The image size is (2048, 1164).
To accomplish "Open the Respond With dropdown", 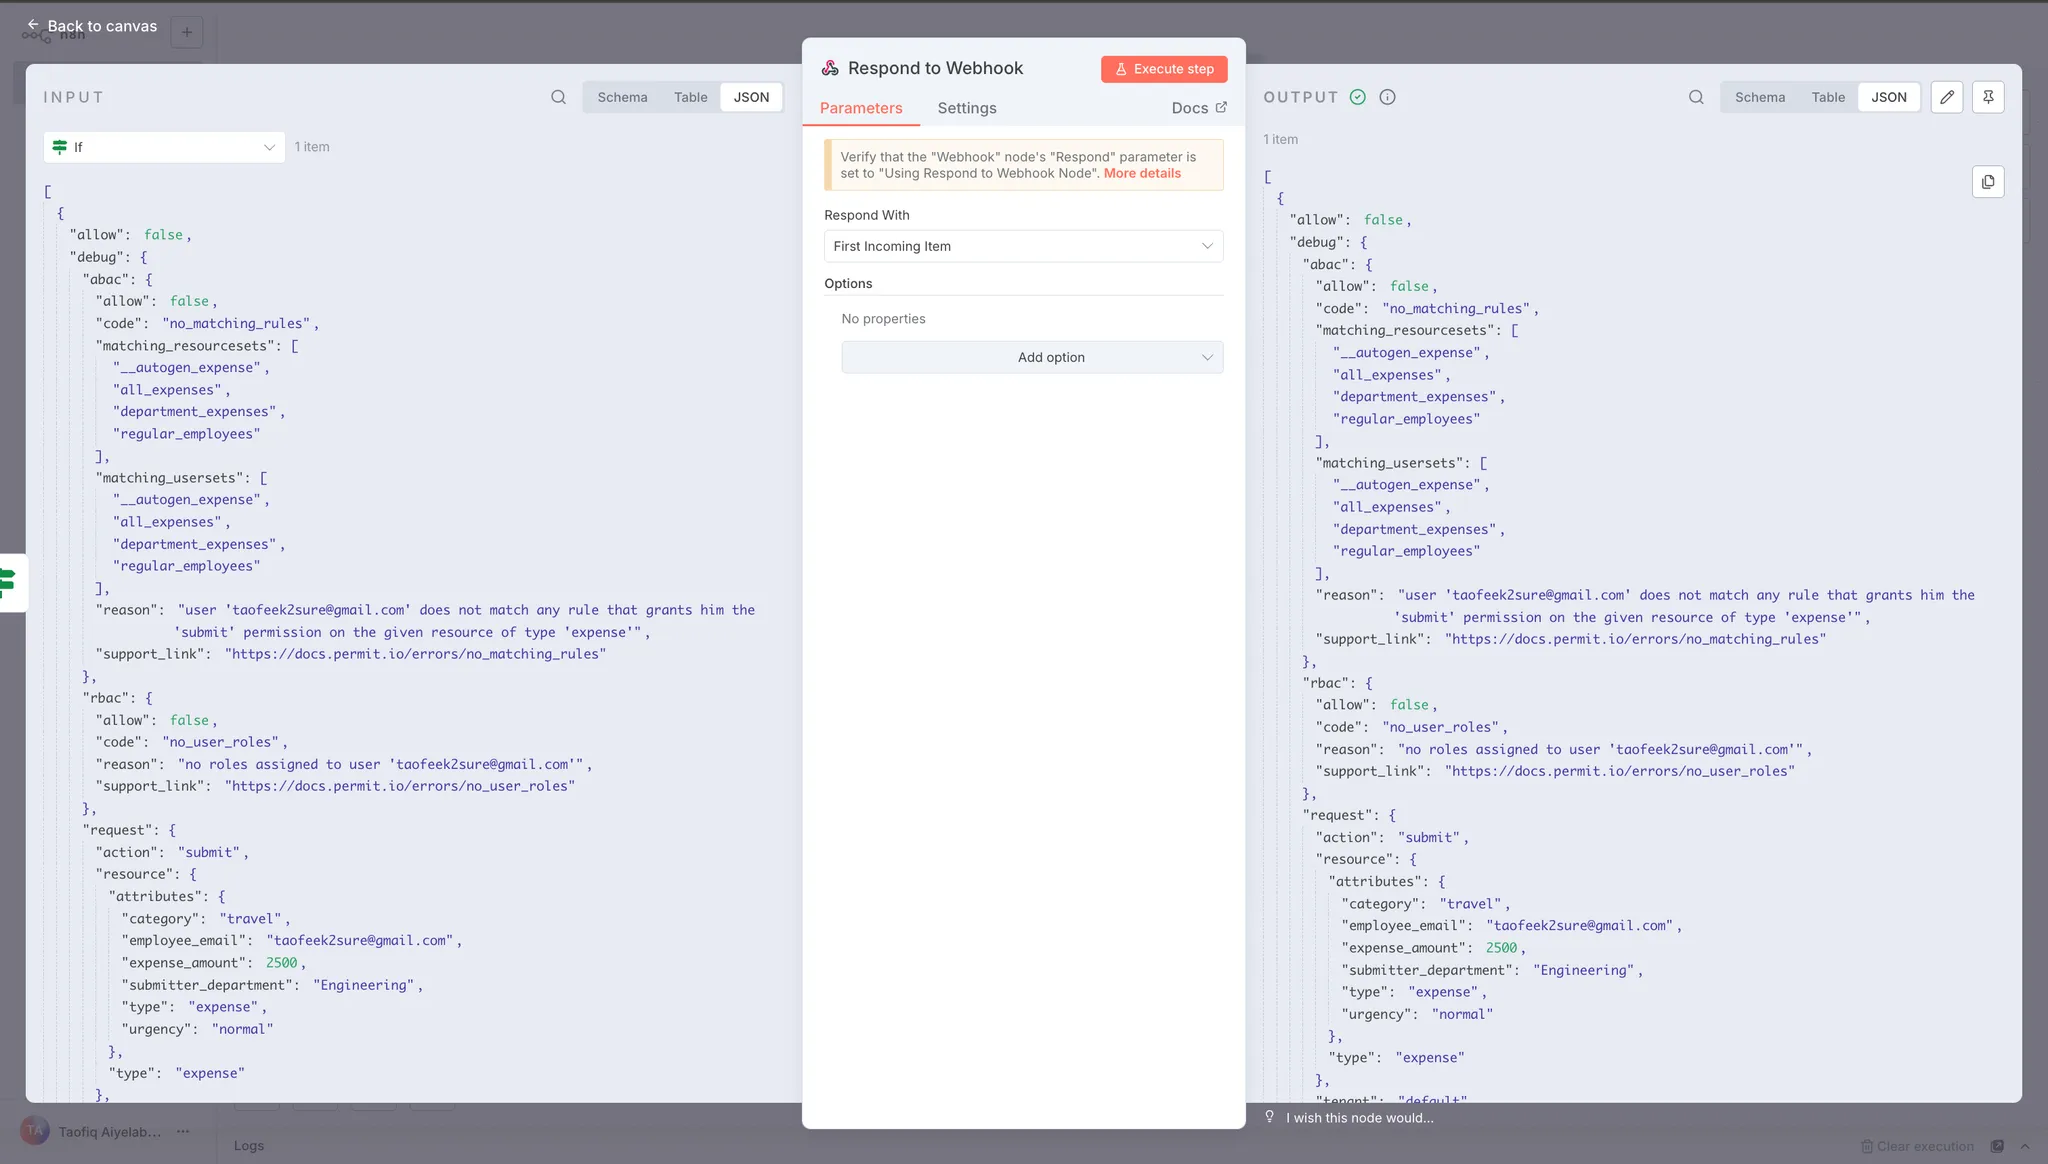I will point(1023,246).
